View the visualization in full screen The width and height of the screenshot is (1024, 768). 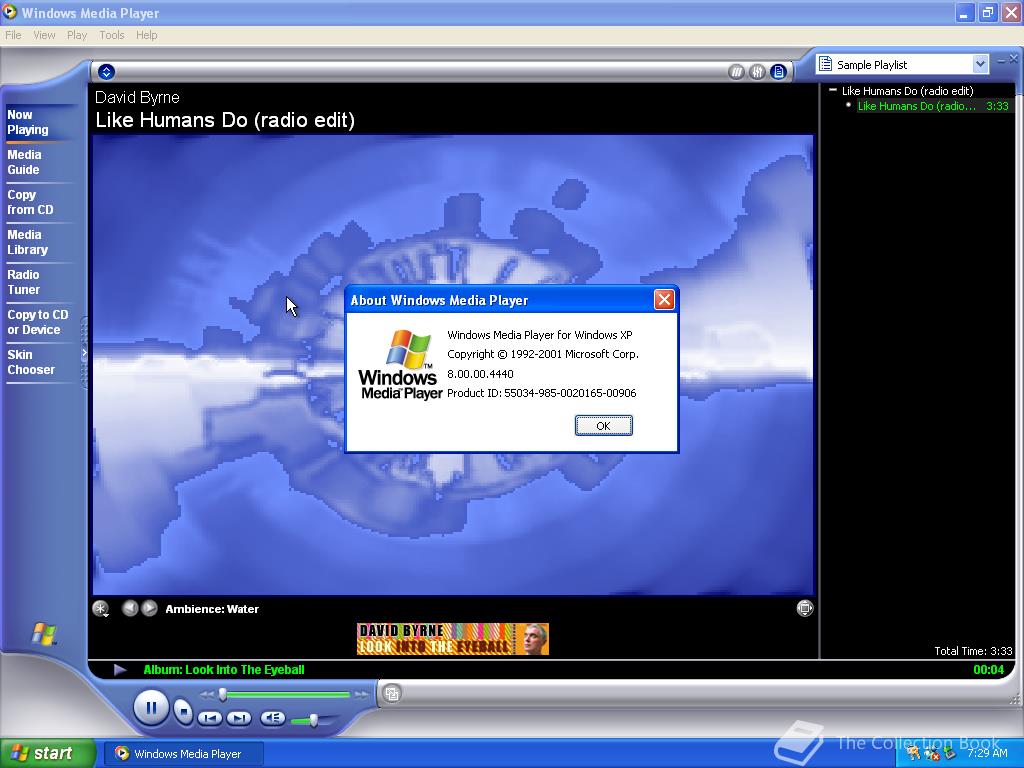pyautogui.click(x=805, y=608)
